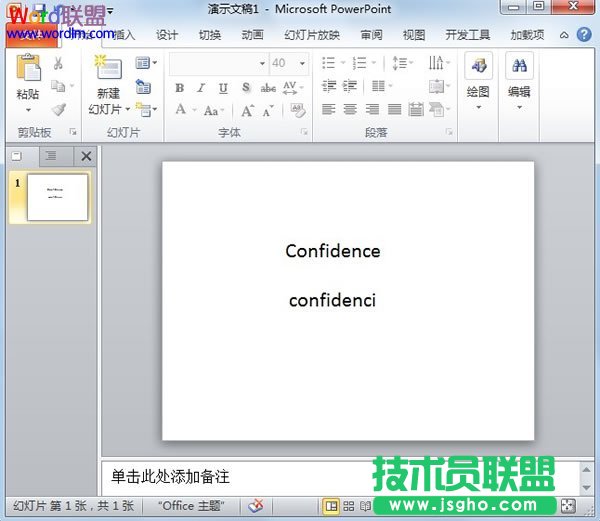Click the Format Painter brush icon

[59, 110]
